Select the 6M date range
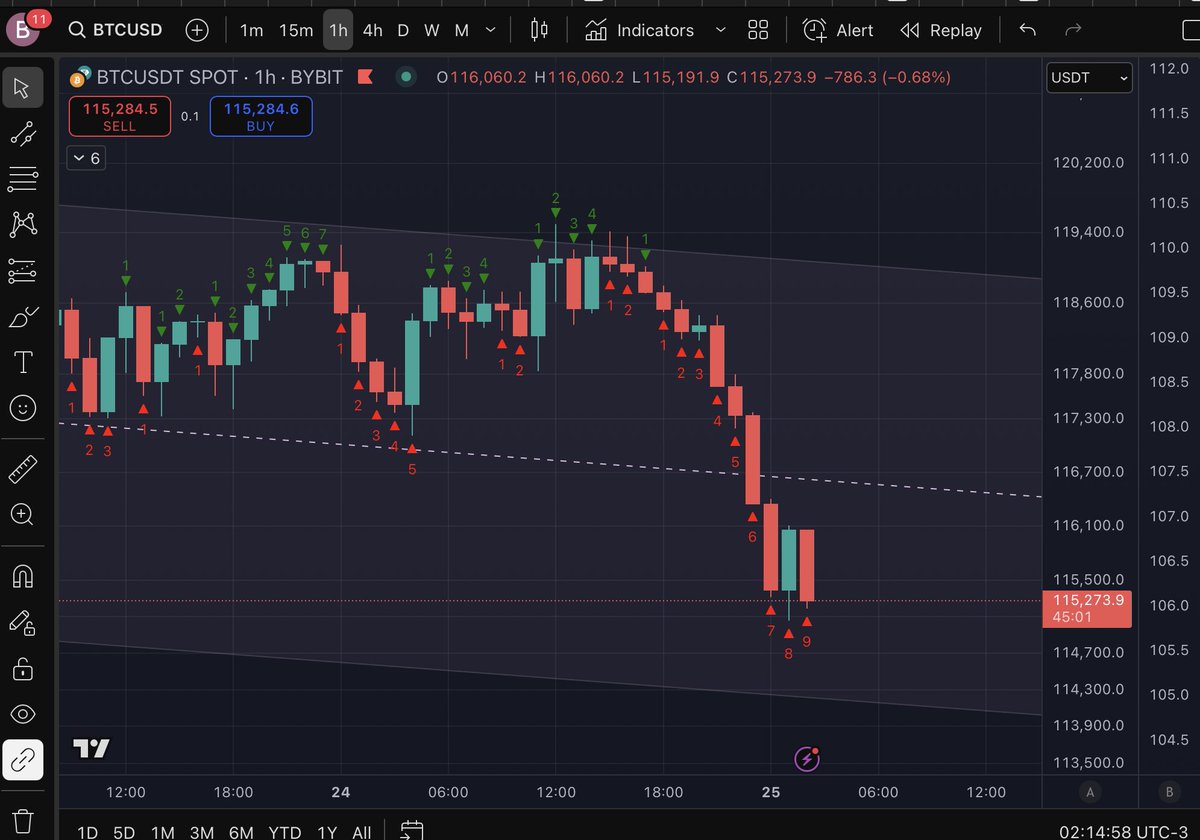This screenshot has height=840, width=1200. [241, 832]
